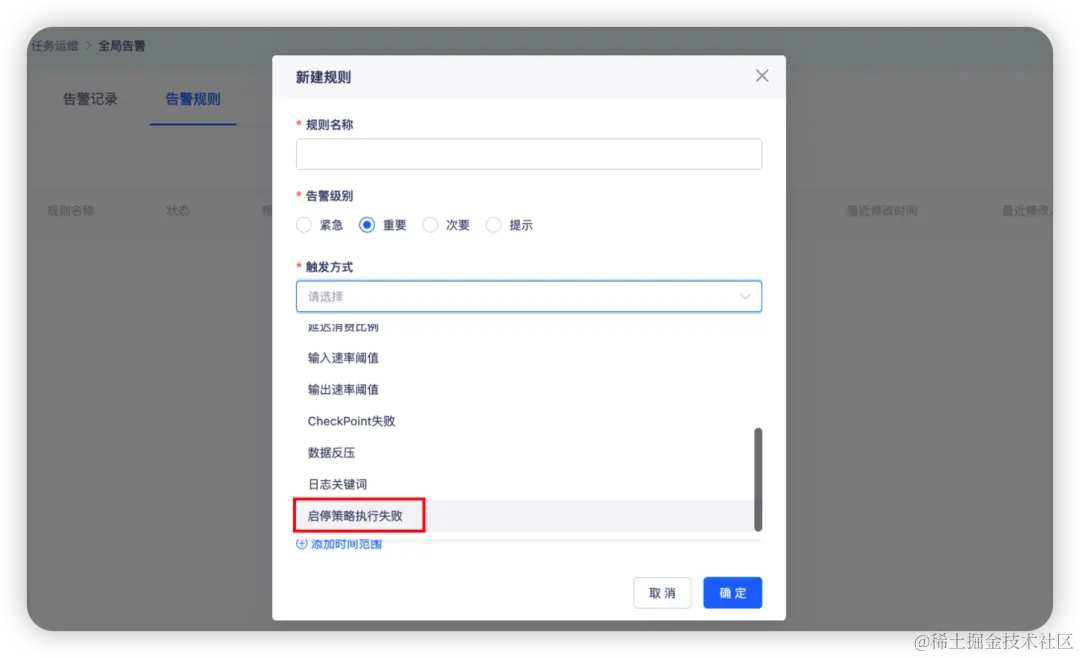Select the 提示 alert level radio
Screen dimensions: 1080x658
tap(493, 225)
